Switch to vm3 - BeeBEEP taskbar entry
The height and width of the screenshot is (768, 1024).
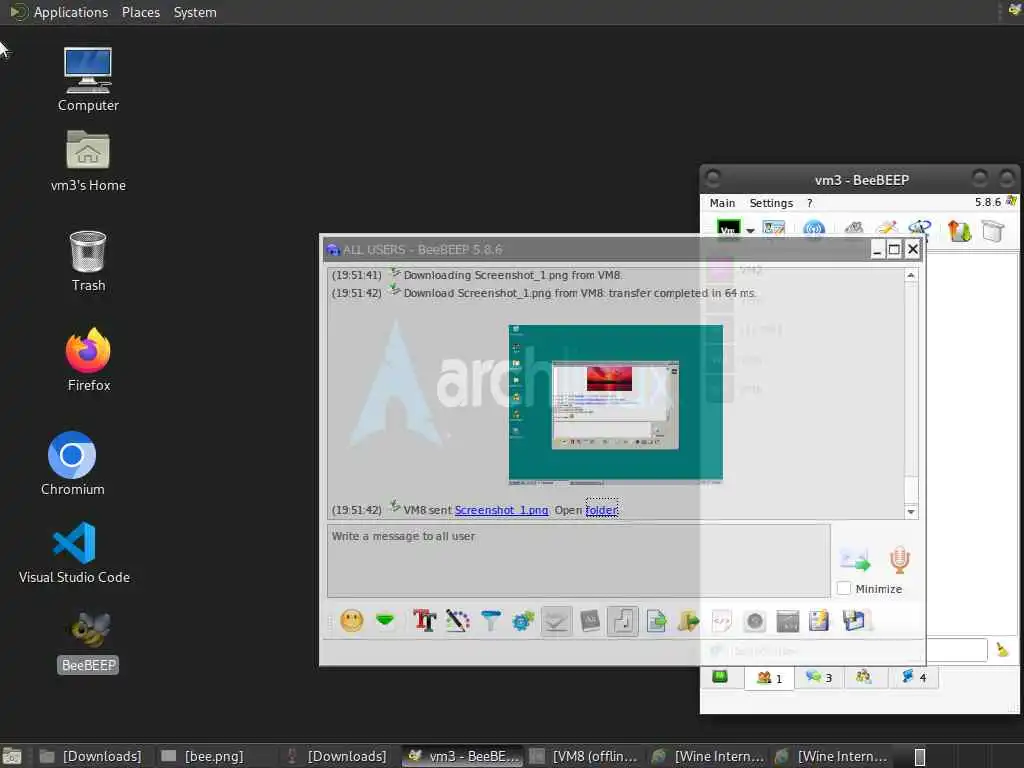[464, 756]
